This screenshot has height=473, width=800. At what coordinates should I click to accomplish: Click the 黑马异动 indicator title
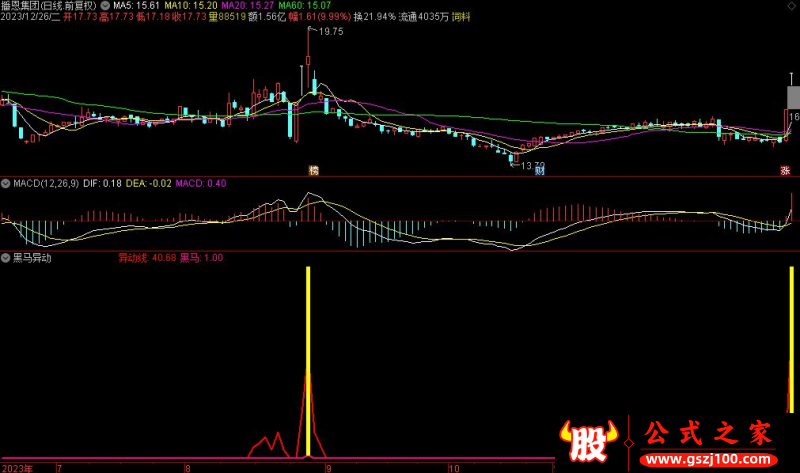coord(33,257)
